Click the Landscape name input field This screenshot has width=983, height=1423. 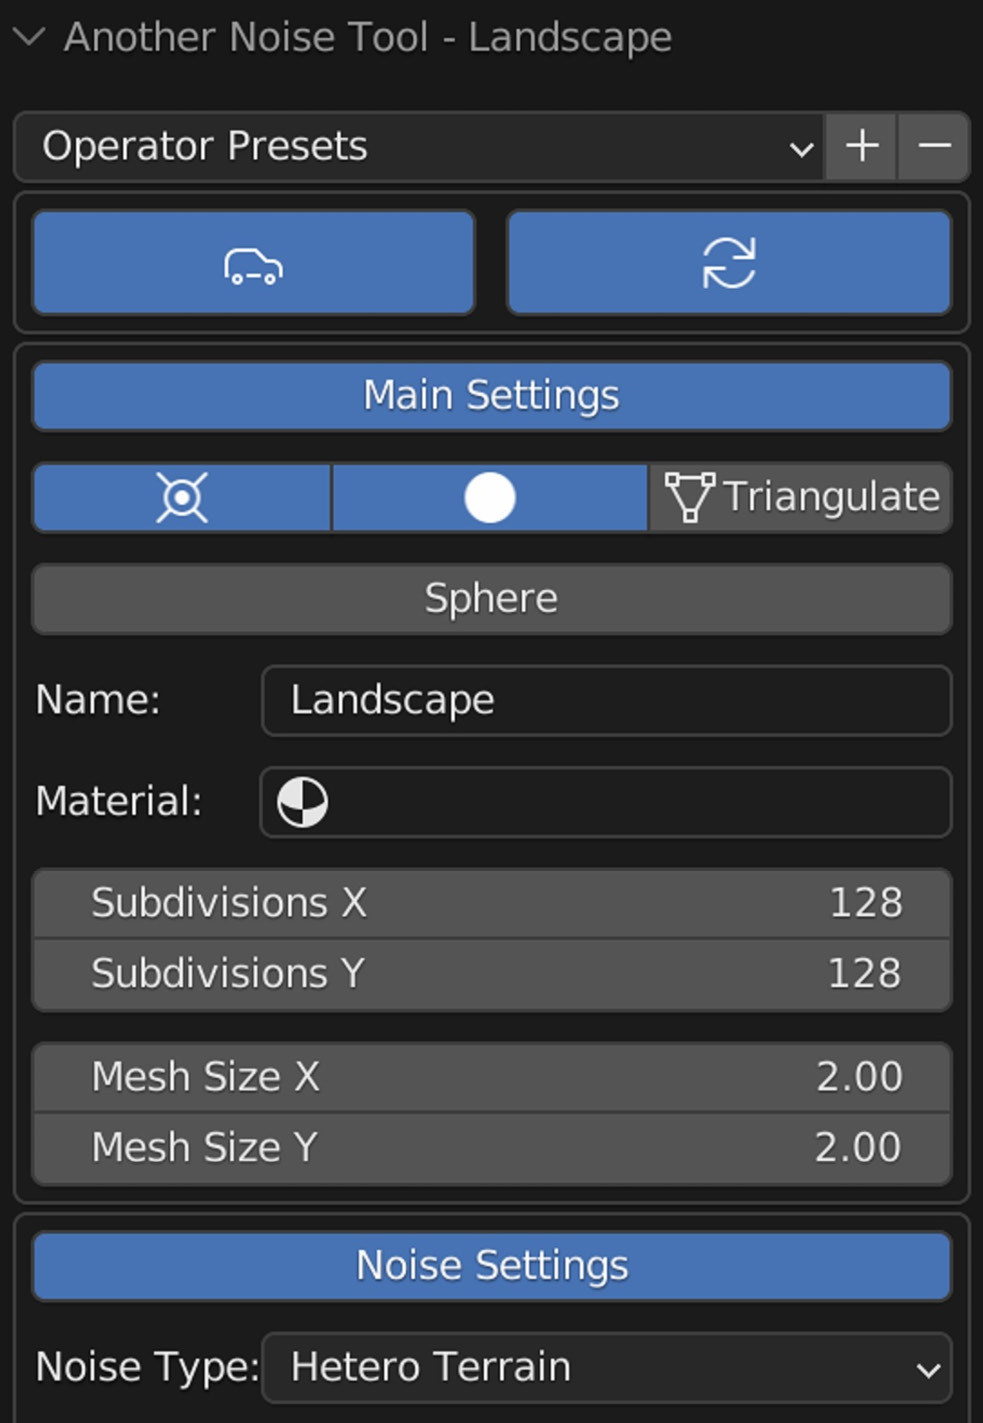tap(606, 700)
